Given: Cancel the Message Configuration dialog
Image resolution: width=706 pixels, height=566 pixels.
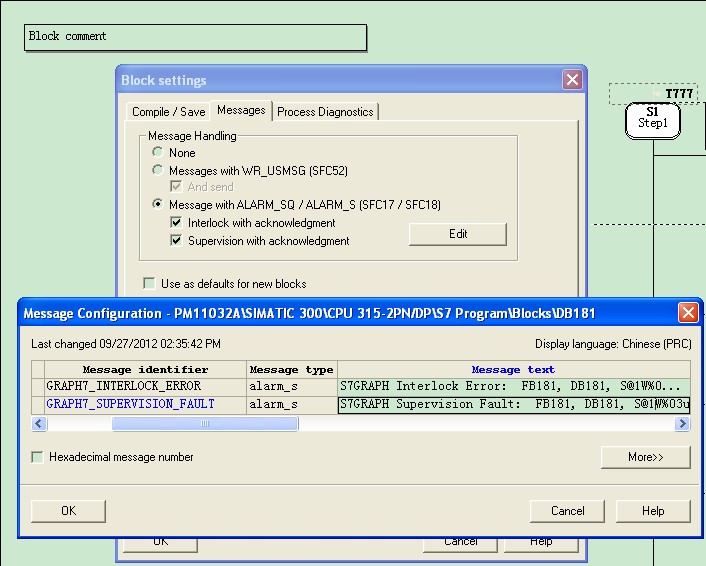Looking at the screenshot, I should [567, 511].
